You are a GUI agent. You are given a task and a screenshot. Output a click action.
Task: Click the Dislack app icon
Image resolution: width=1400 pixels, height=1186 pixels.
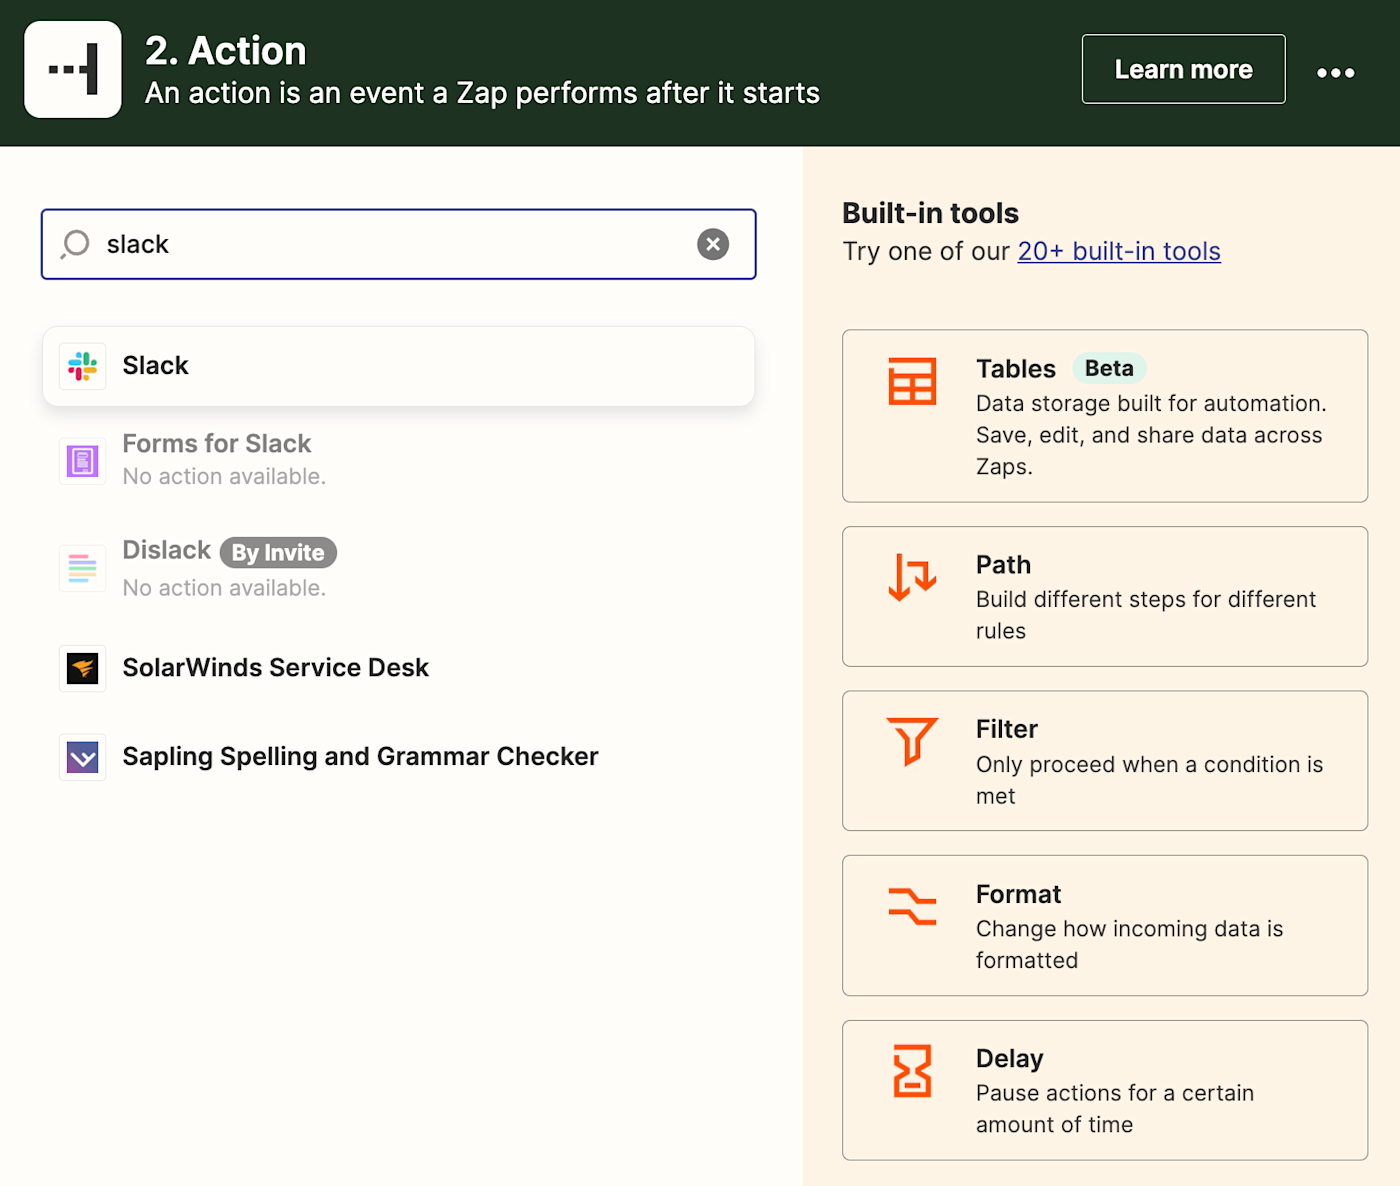[x=83, y=568]
